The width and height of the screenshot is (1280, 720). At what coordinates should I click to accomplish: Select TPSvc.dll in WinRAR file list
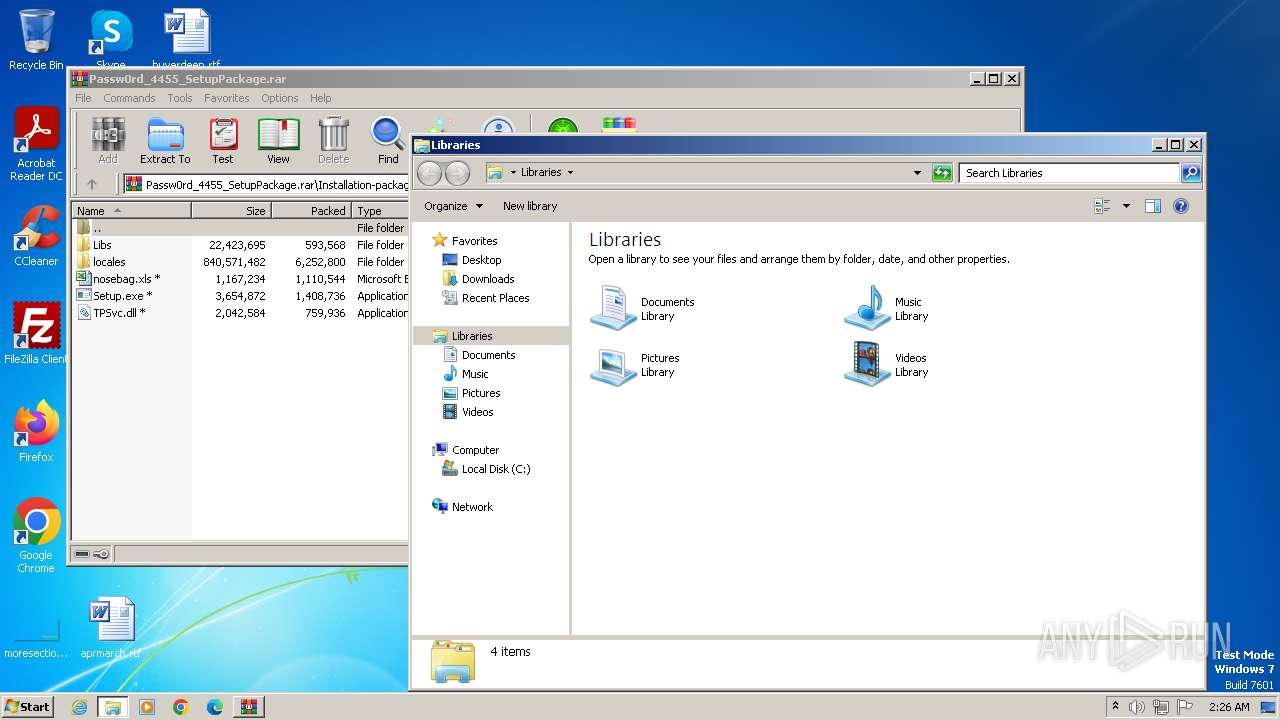coord(240,313)
